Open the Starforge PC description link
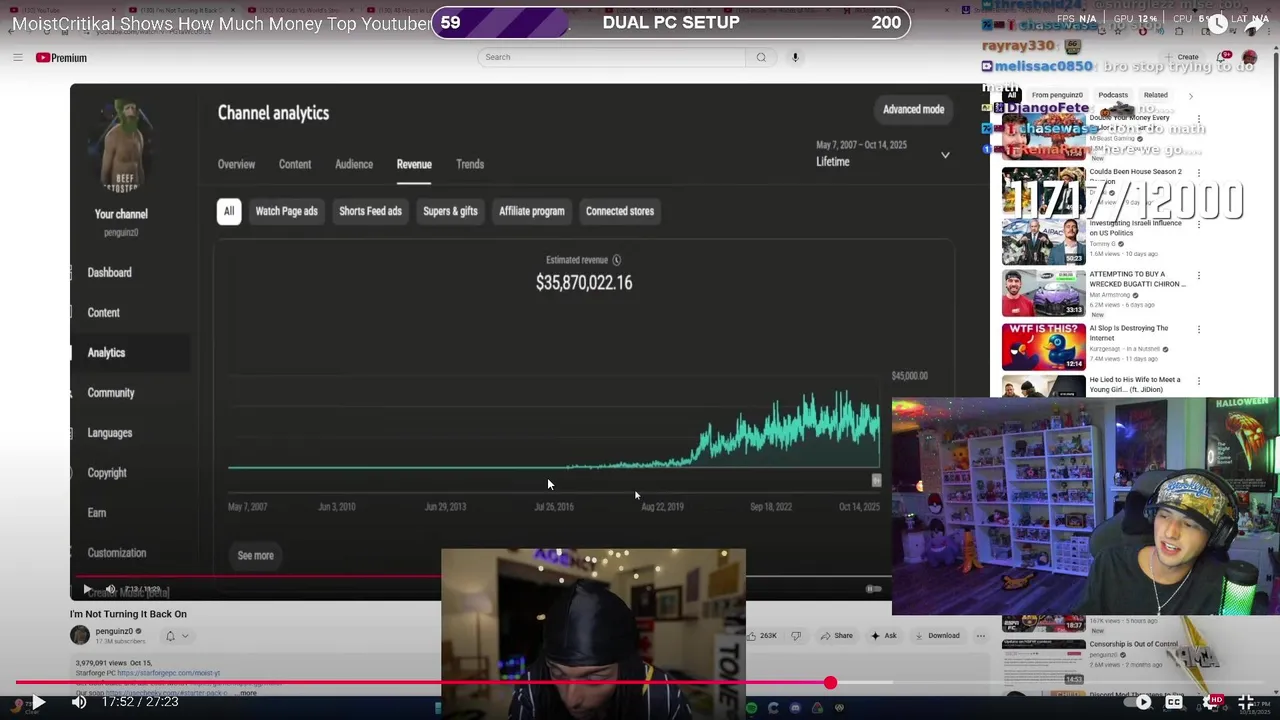Viewport: 1280px width, 720px height. point(168,673)
